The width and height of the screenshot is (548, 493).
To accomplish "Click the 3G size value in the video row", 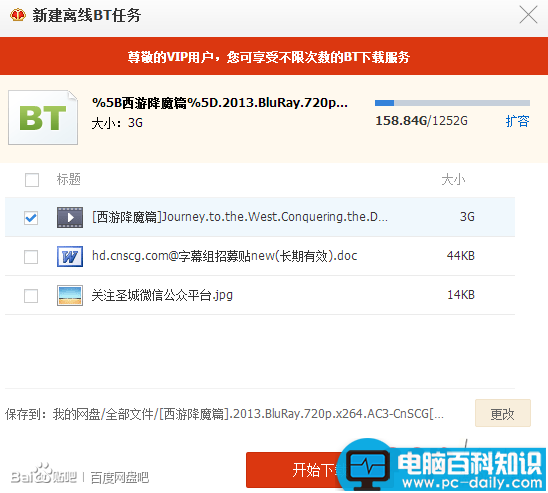I will pyautogui.click(x=467, y=217).
